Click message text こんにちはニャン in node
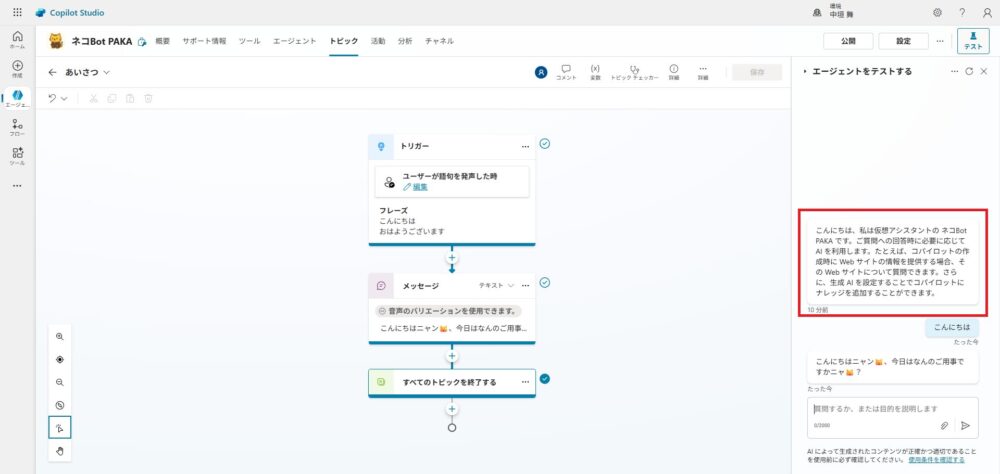This screenshot has width=1000, height=474. [453, 329]
